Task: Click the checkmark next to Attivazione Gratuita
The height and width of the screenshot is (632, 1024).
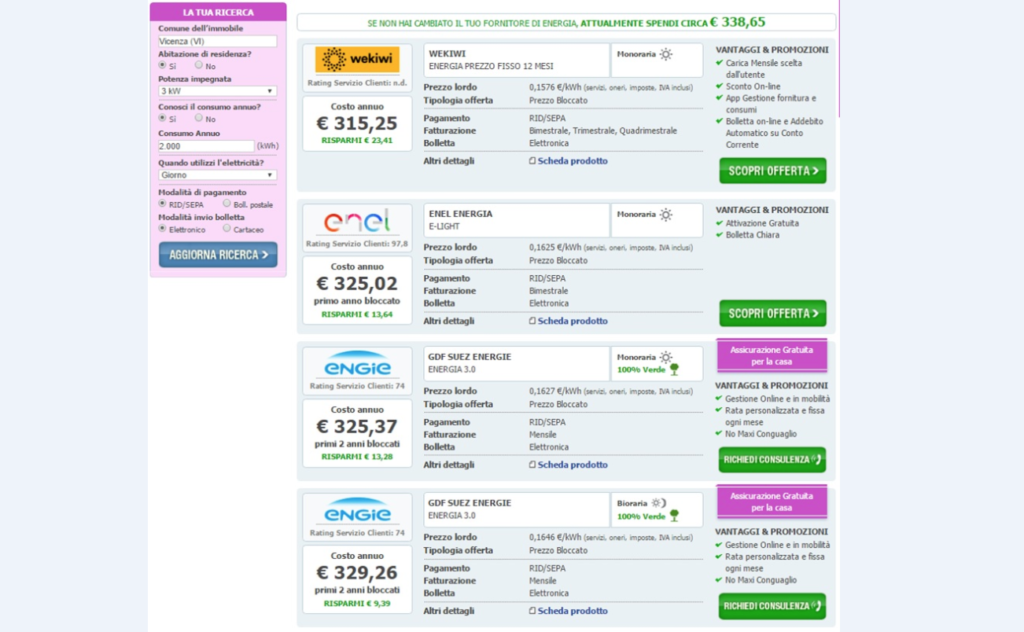Action: tap(719, 223)
